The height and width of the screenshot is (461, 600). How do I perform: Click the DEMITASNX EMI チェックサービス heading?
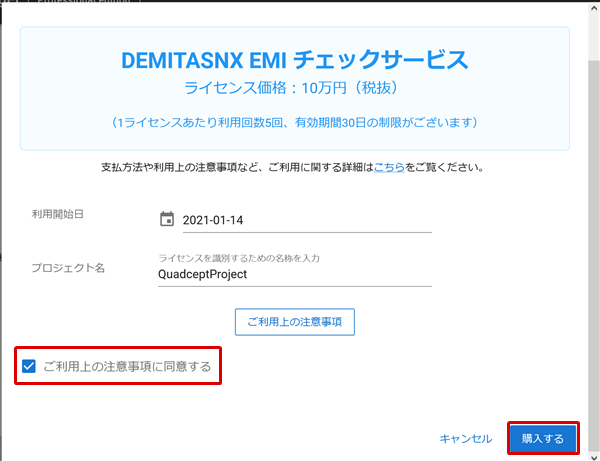[x=295, y=60]
